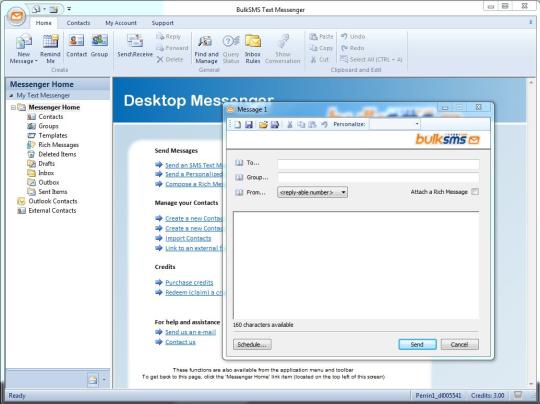
Task: Click the Group input field
Action: point(378,178)
